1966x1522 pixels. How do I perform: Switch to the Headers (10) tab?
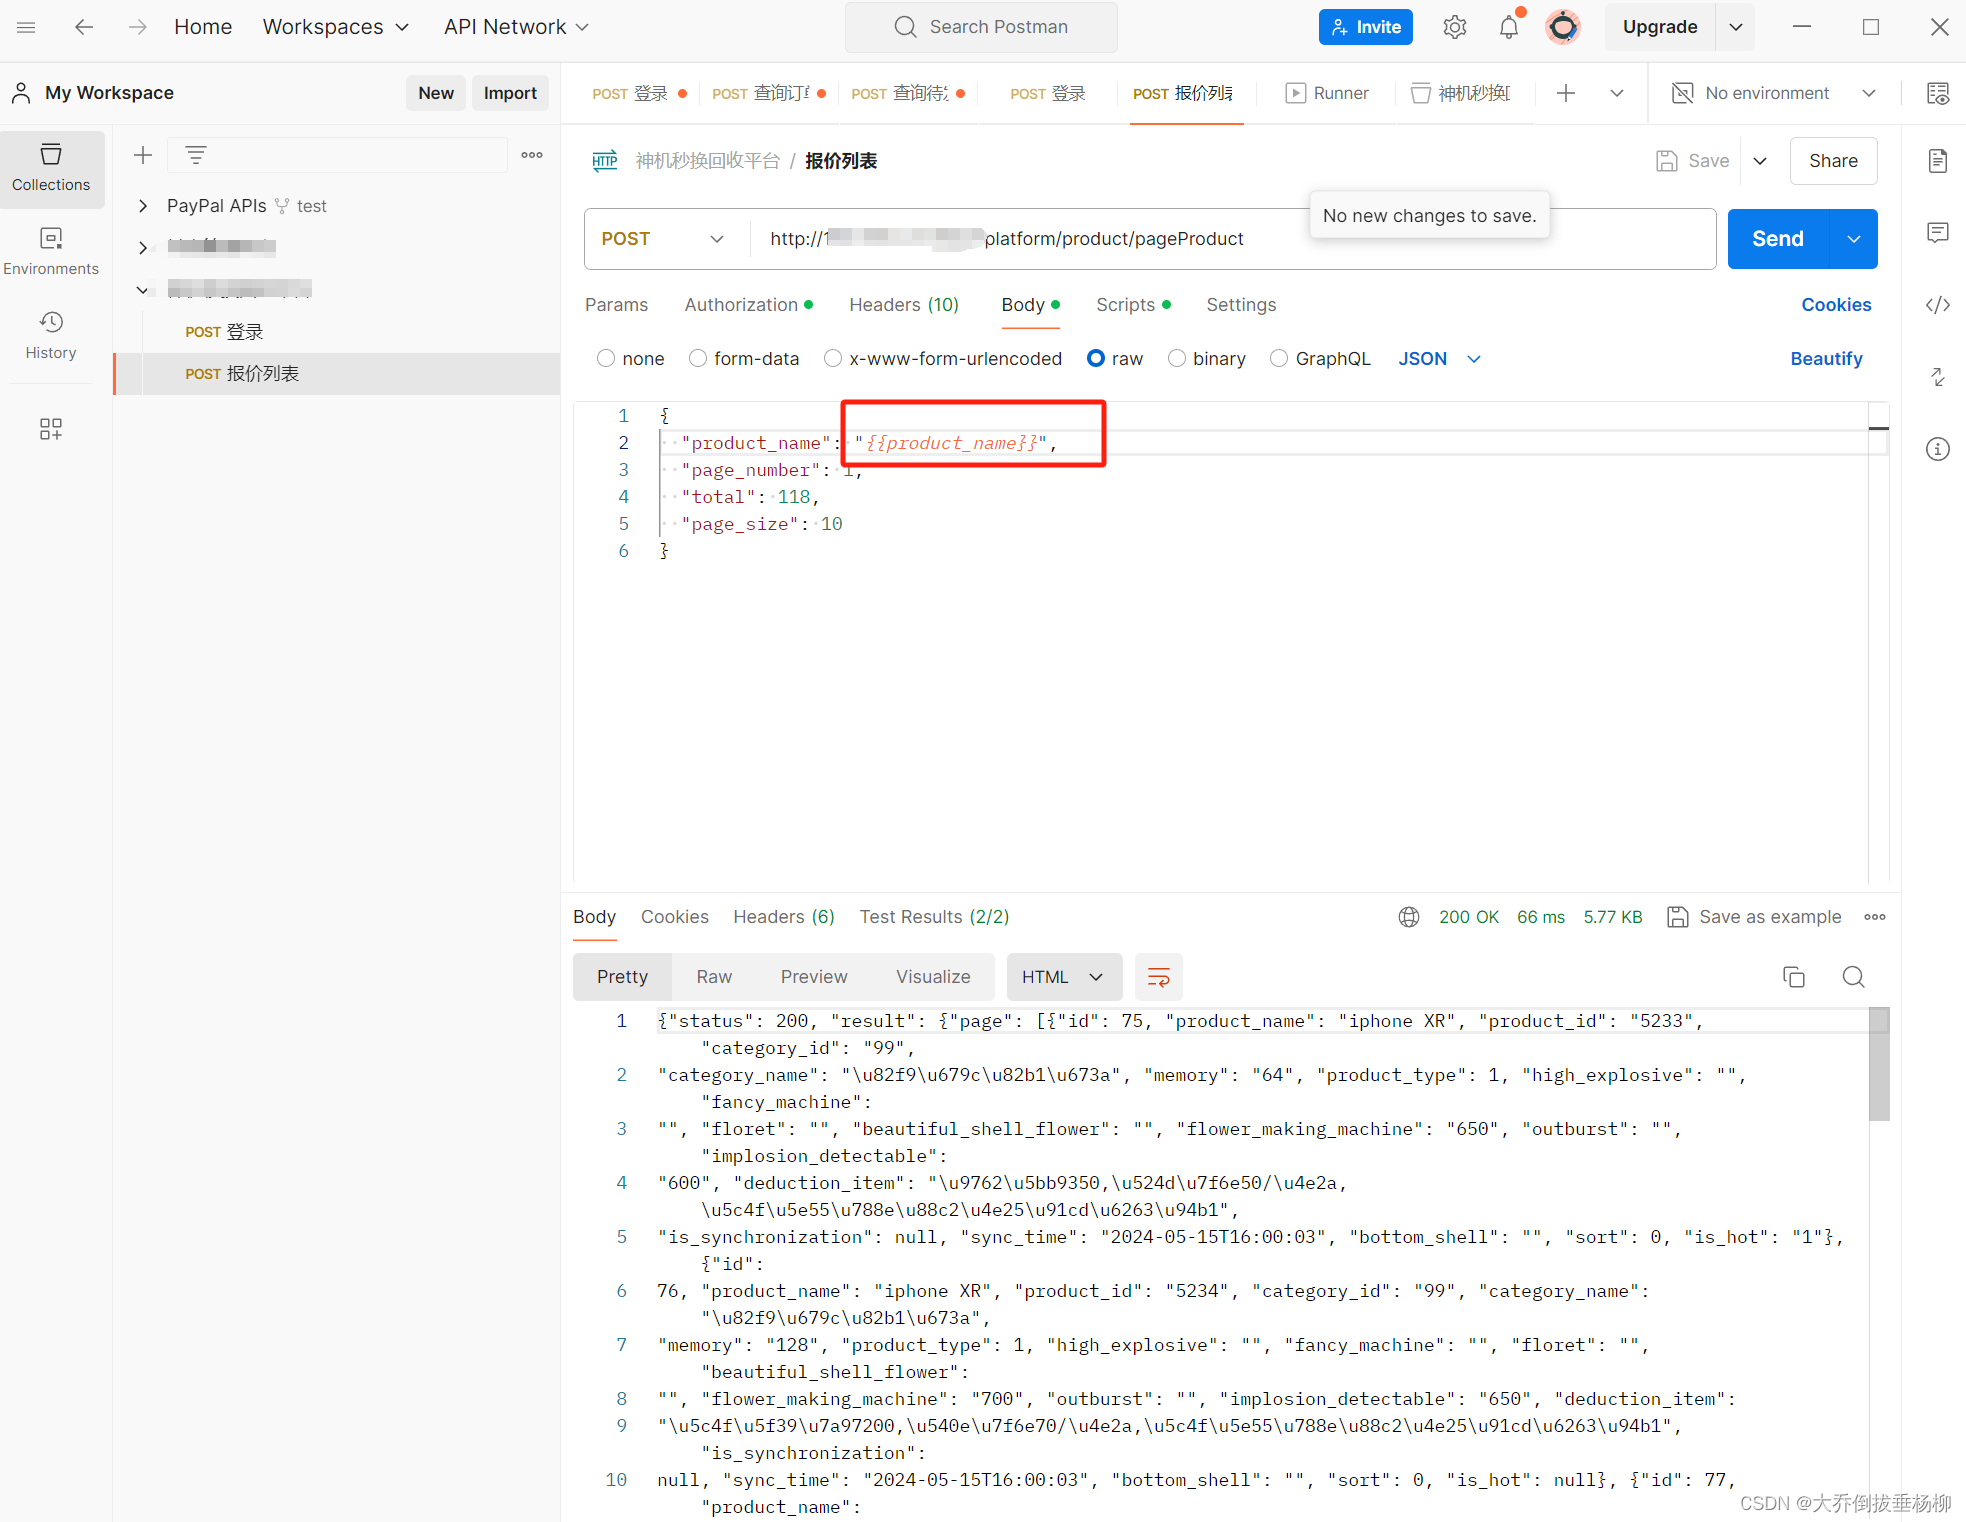pyautogui.click(x=903, y=305)
